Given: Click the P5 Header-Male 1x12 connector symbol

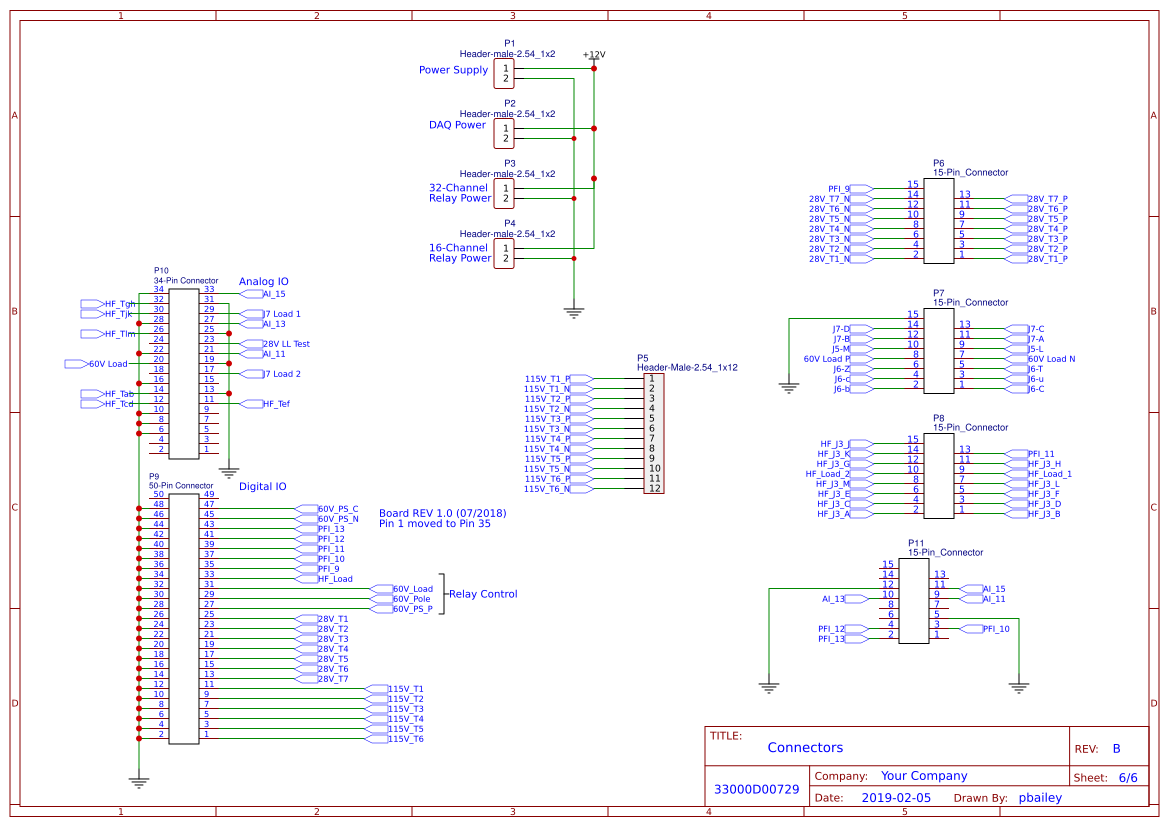Looking at the screenshot, I should [x=655, y=430].
